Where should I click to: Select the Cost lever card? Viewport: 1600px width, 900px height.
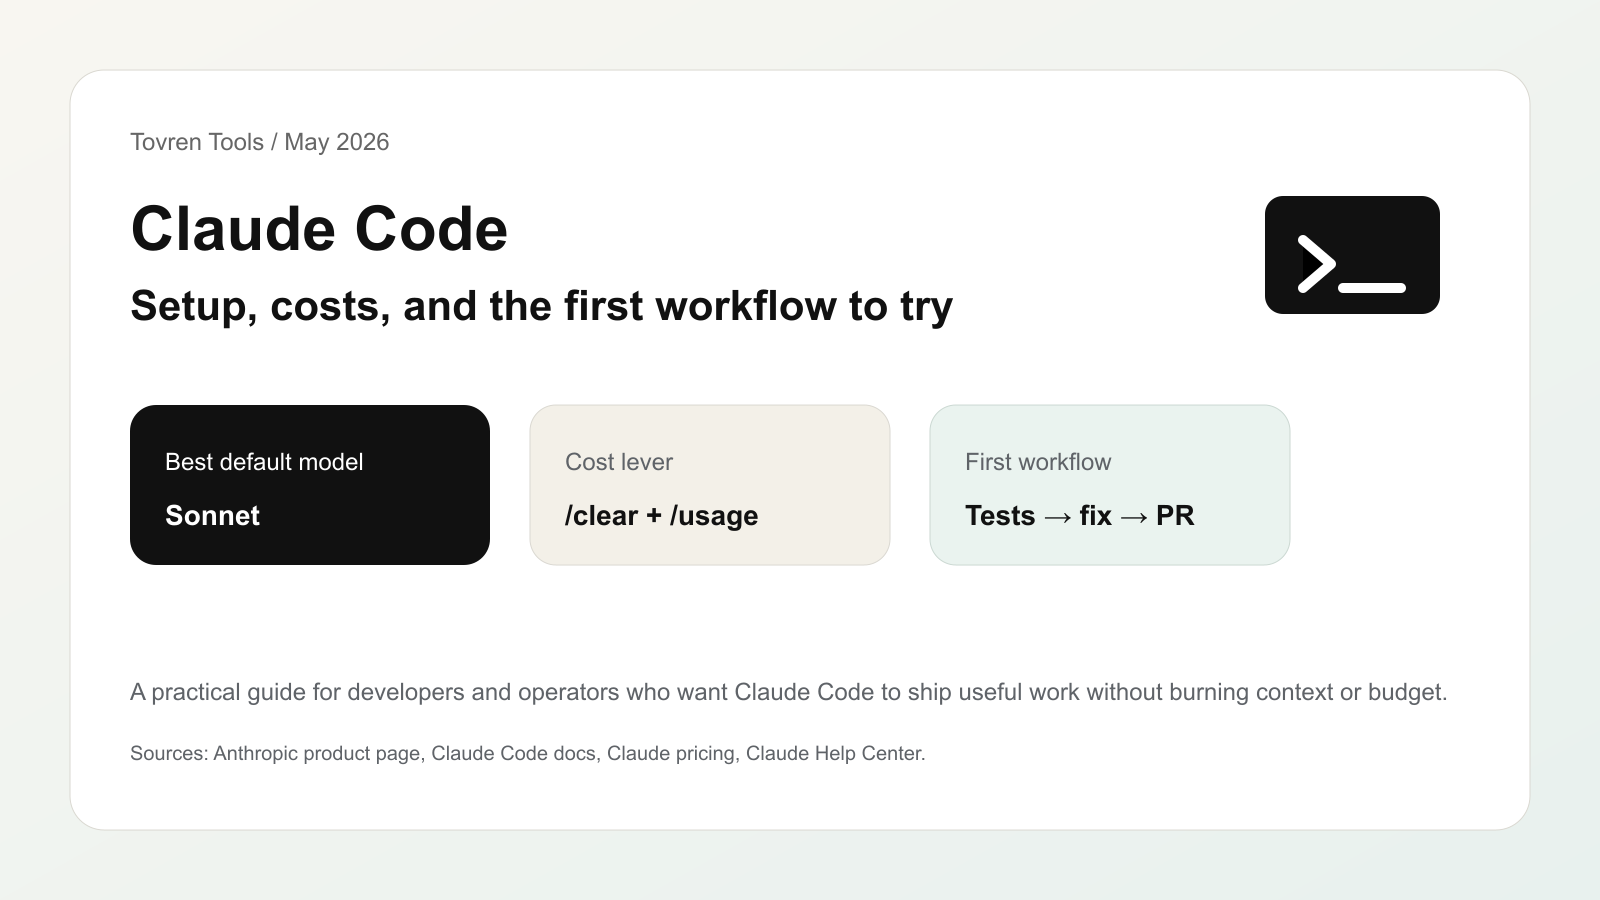click(710, 485)
